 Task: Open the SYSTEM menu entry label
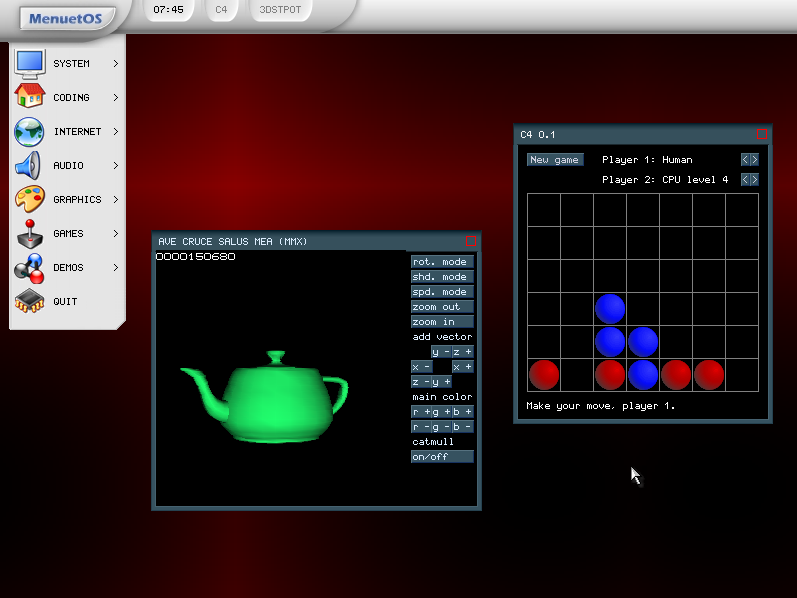pyautogui.click(x=71, y=64)
